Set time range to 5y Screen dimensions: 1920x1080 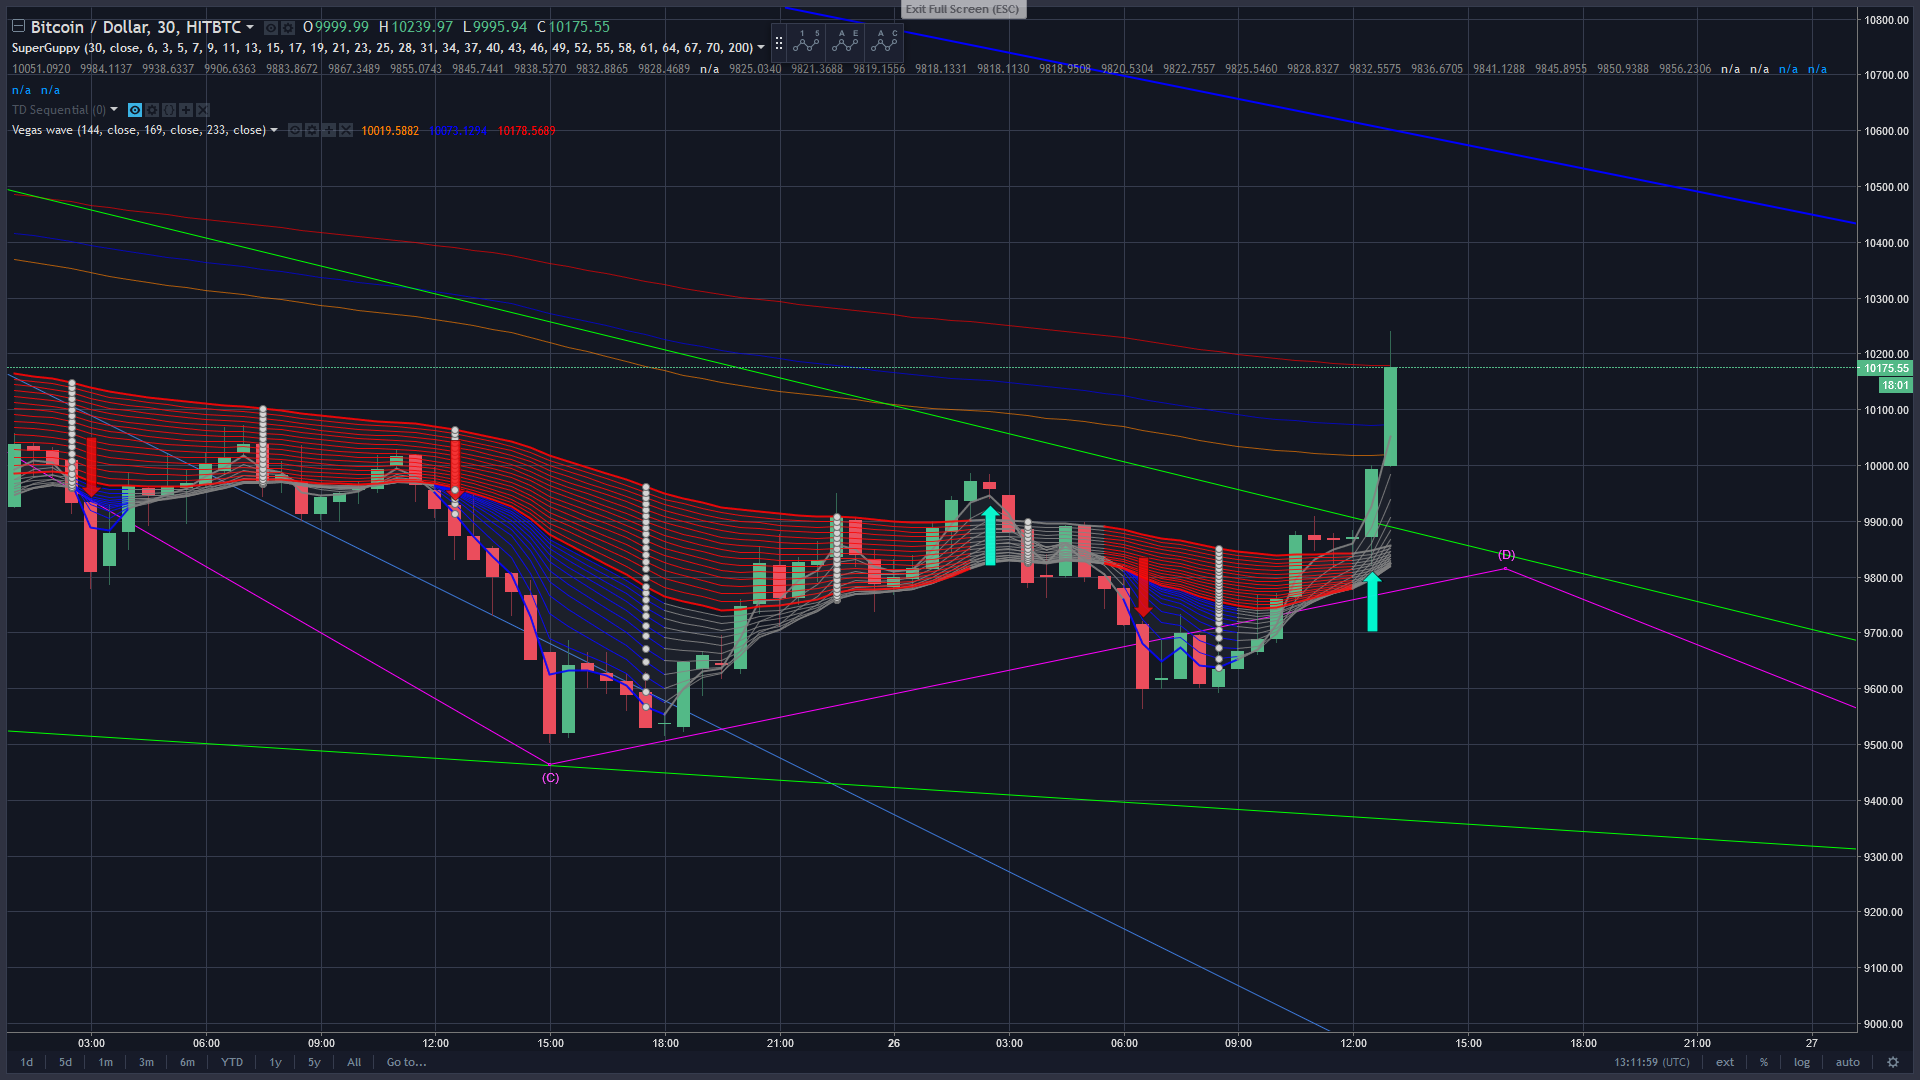314,1062
